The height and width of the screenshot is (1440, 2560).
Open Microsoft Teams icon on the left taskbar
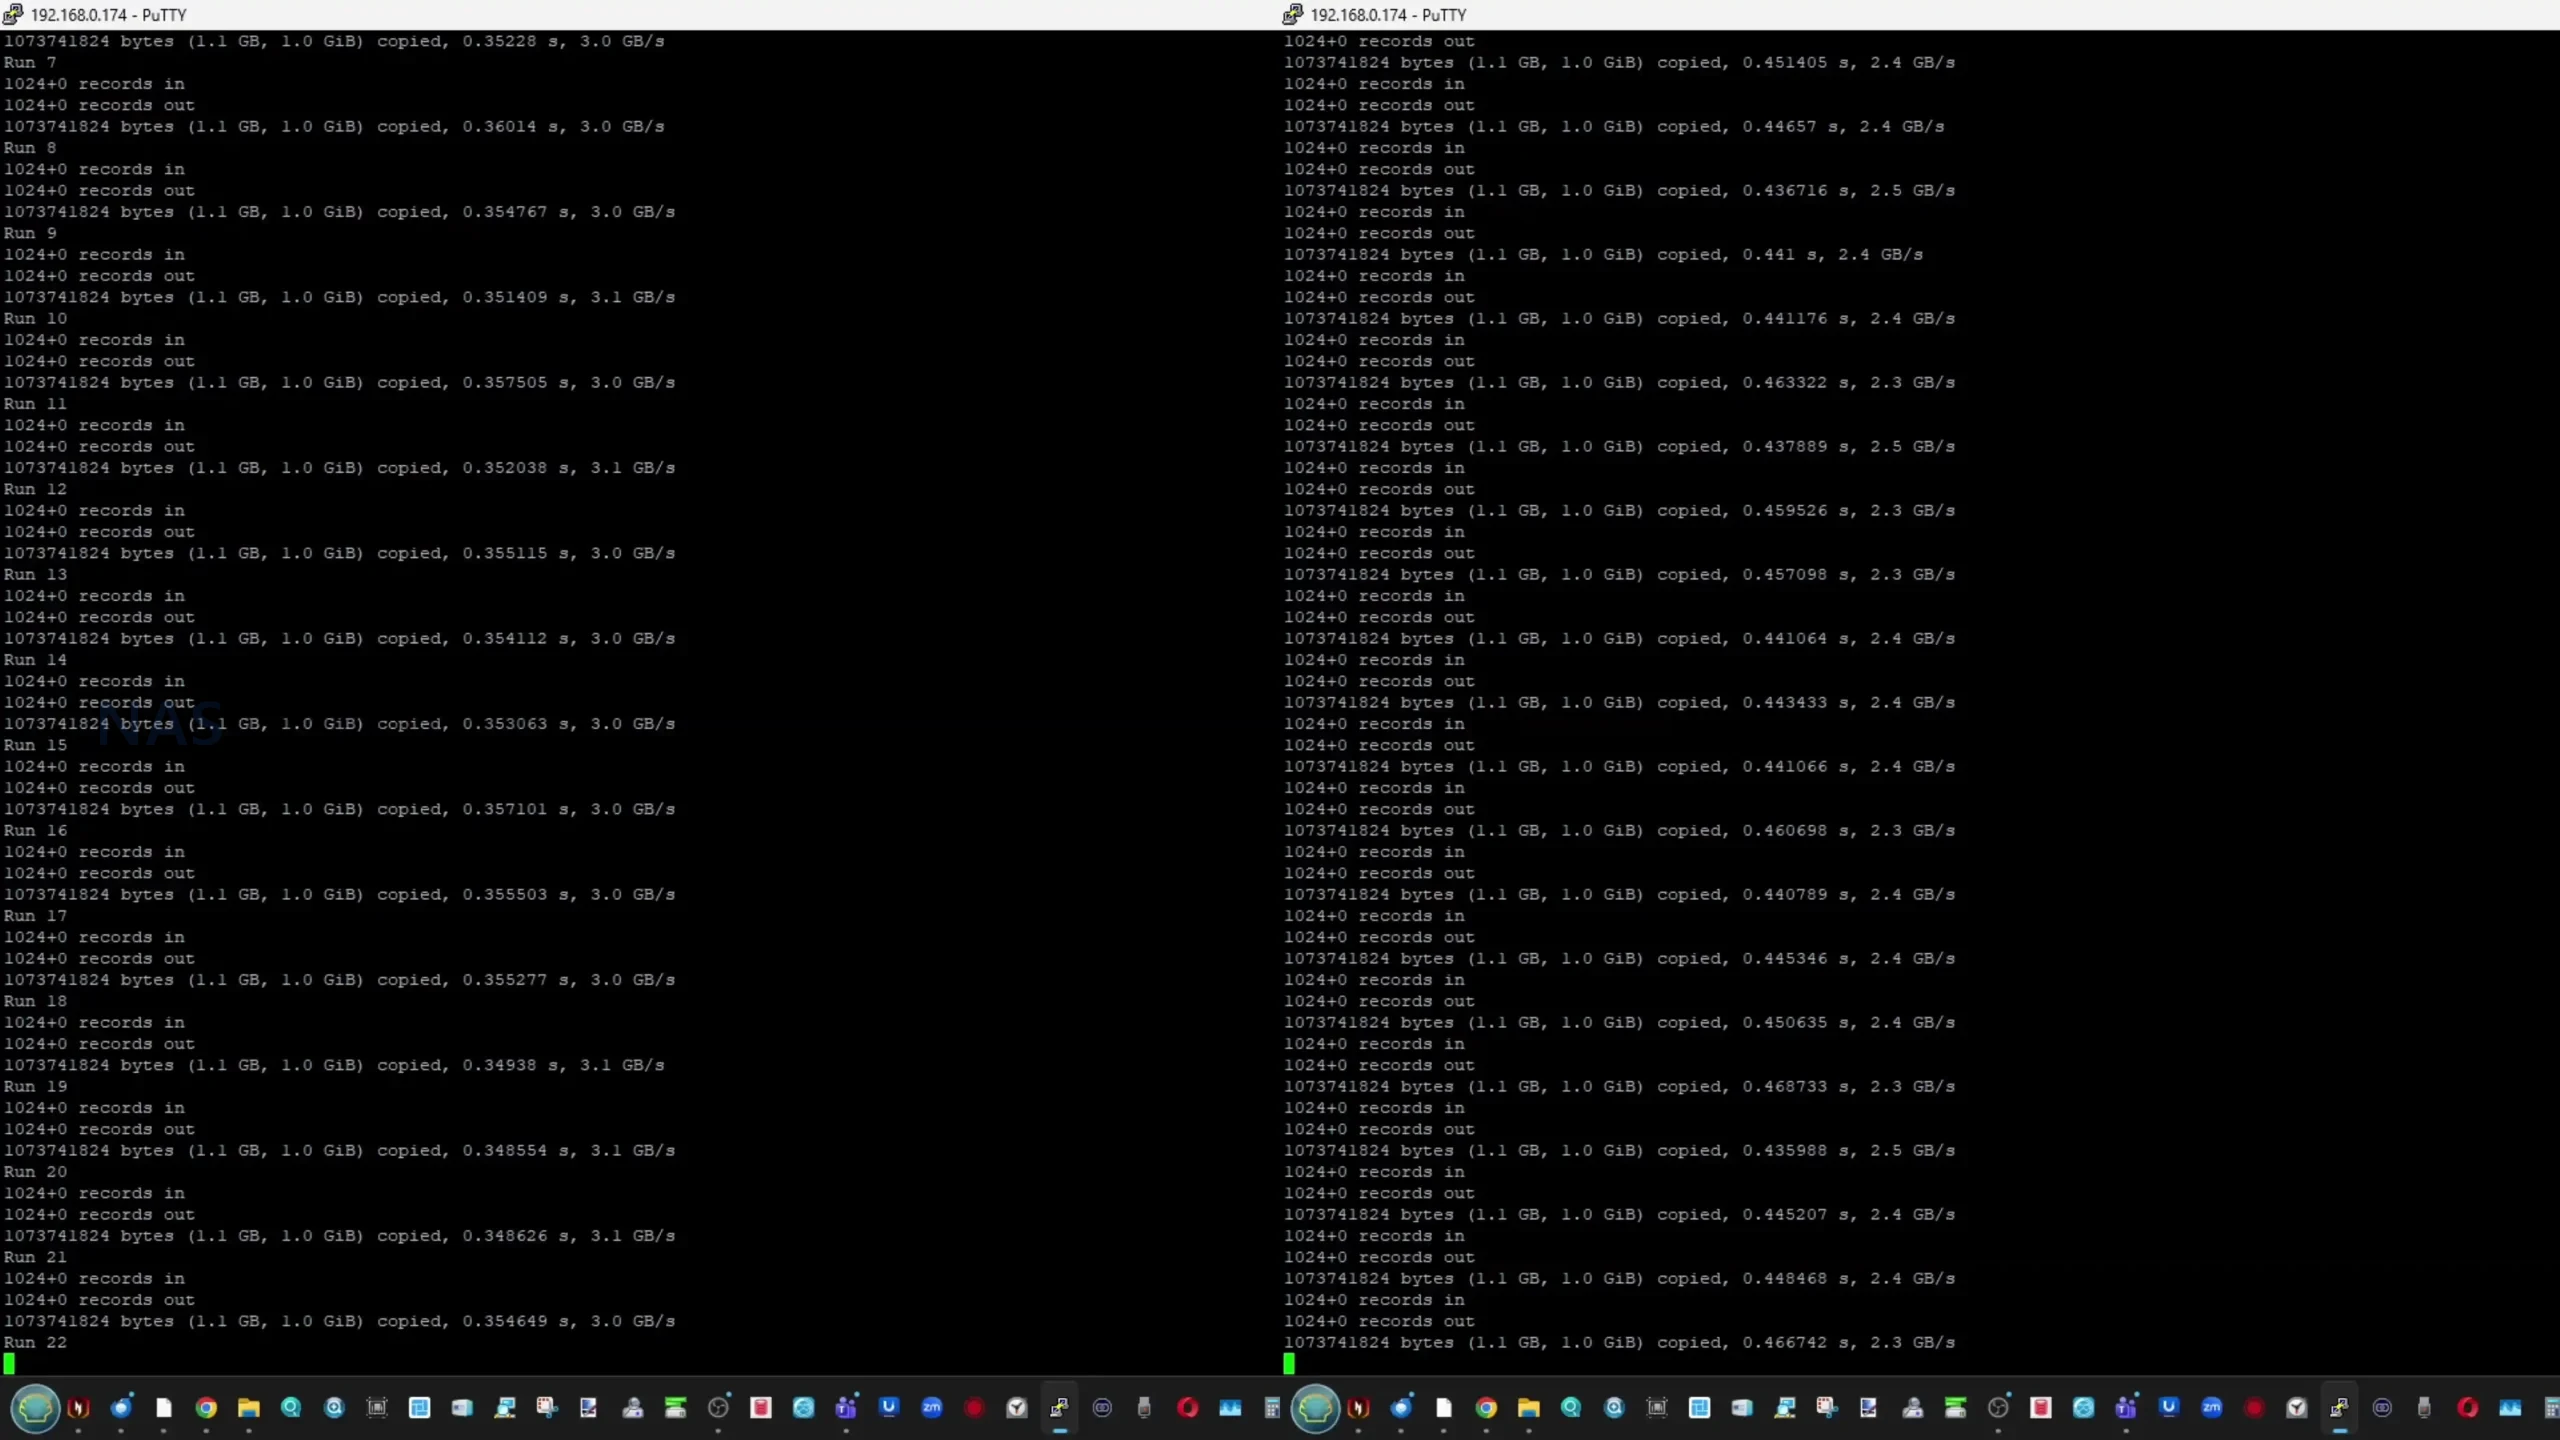point(846,1408)
